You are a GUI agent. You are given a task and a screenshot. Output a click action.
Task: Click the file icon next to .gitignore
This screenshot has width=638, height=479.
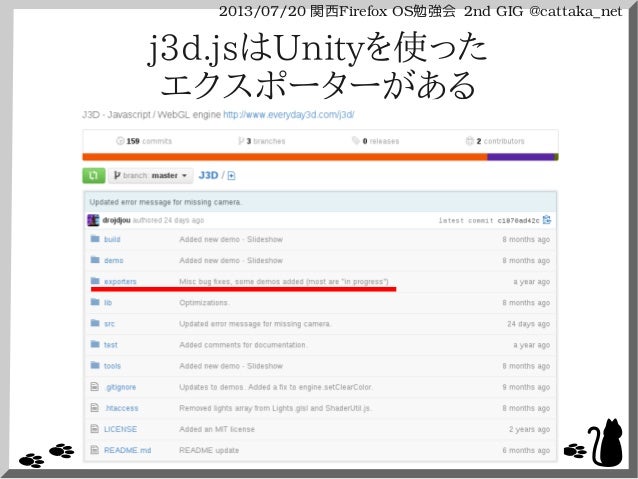pyautogui.click(x=94, y=387)
